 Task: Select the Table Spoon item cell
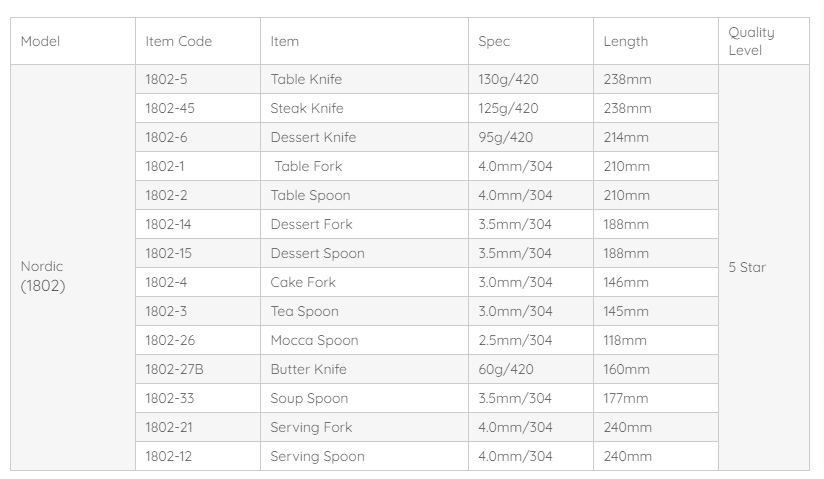[310, 195]
